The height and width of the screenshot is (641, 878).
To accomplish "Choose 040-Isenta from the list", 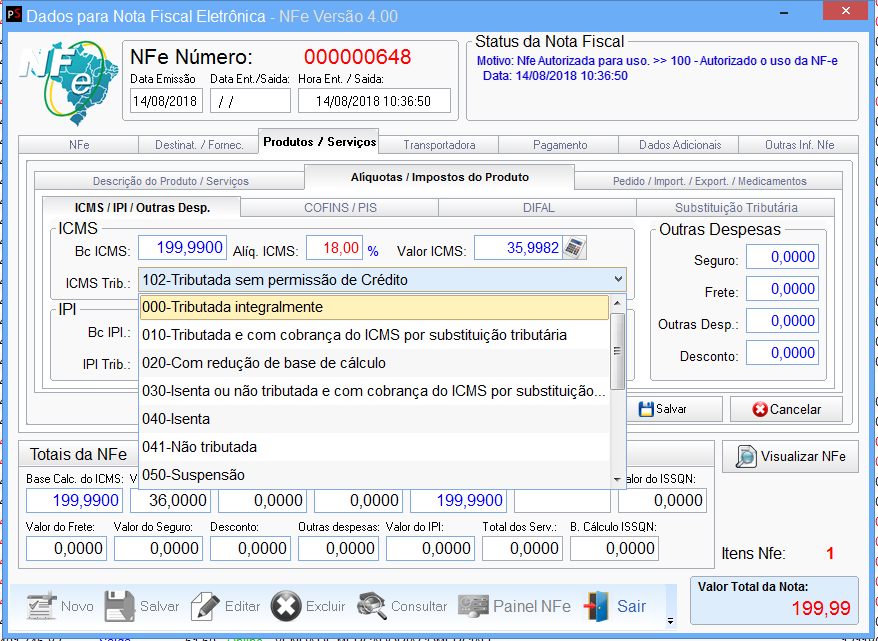I will pyautogui.click(x=374, y=419).
